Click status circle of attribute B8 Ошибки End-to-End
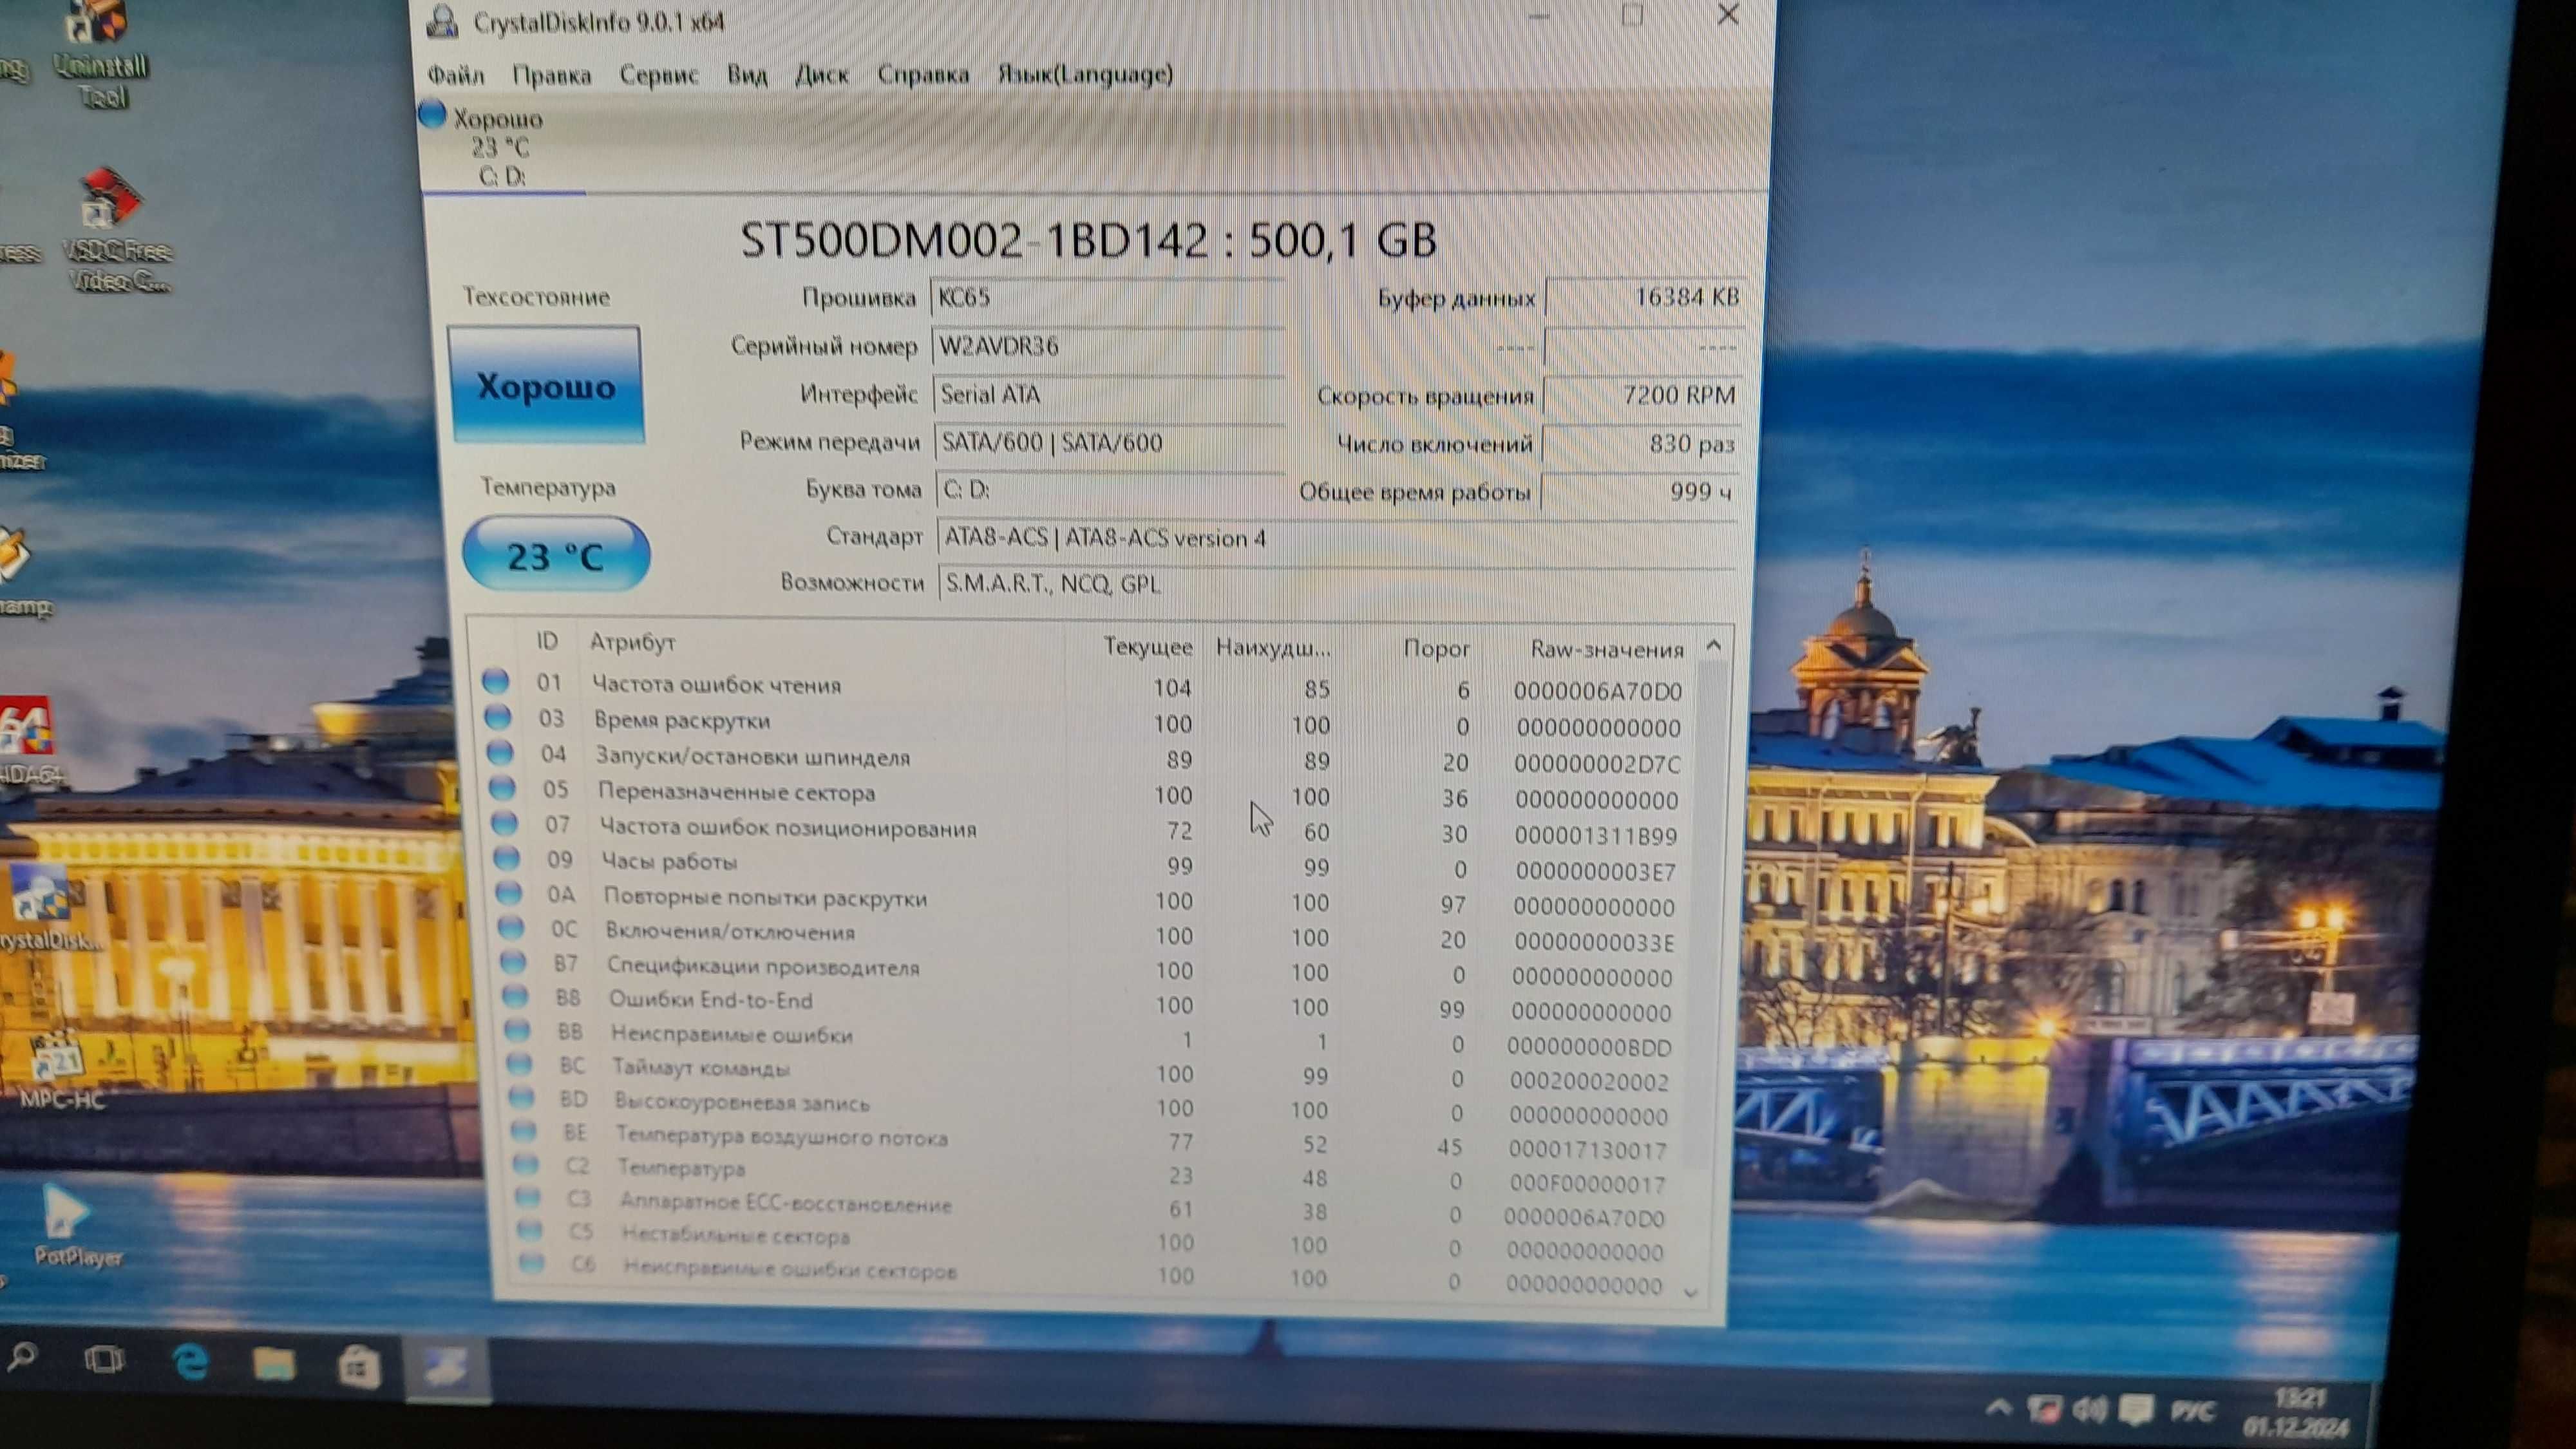This screenshot has height=1449, width=2576. 514,996
